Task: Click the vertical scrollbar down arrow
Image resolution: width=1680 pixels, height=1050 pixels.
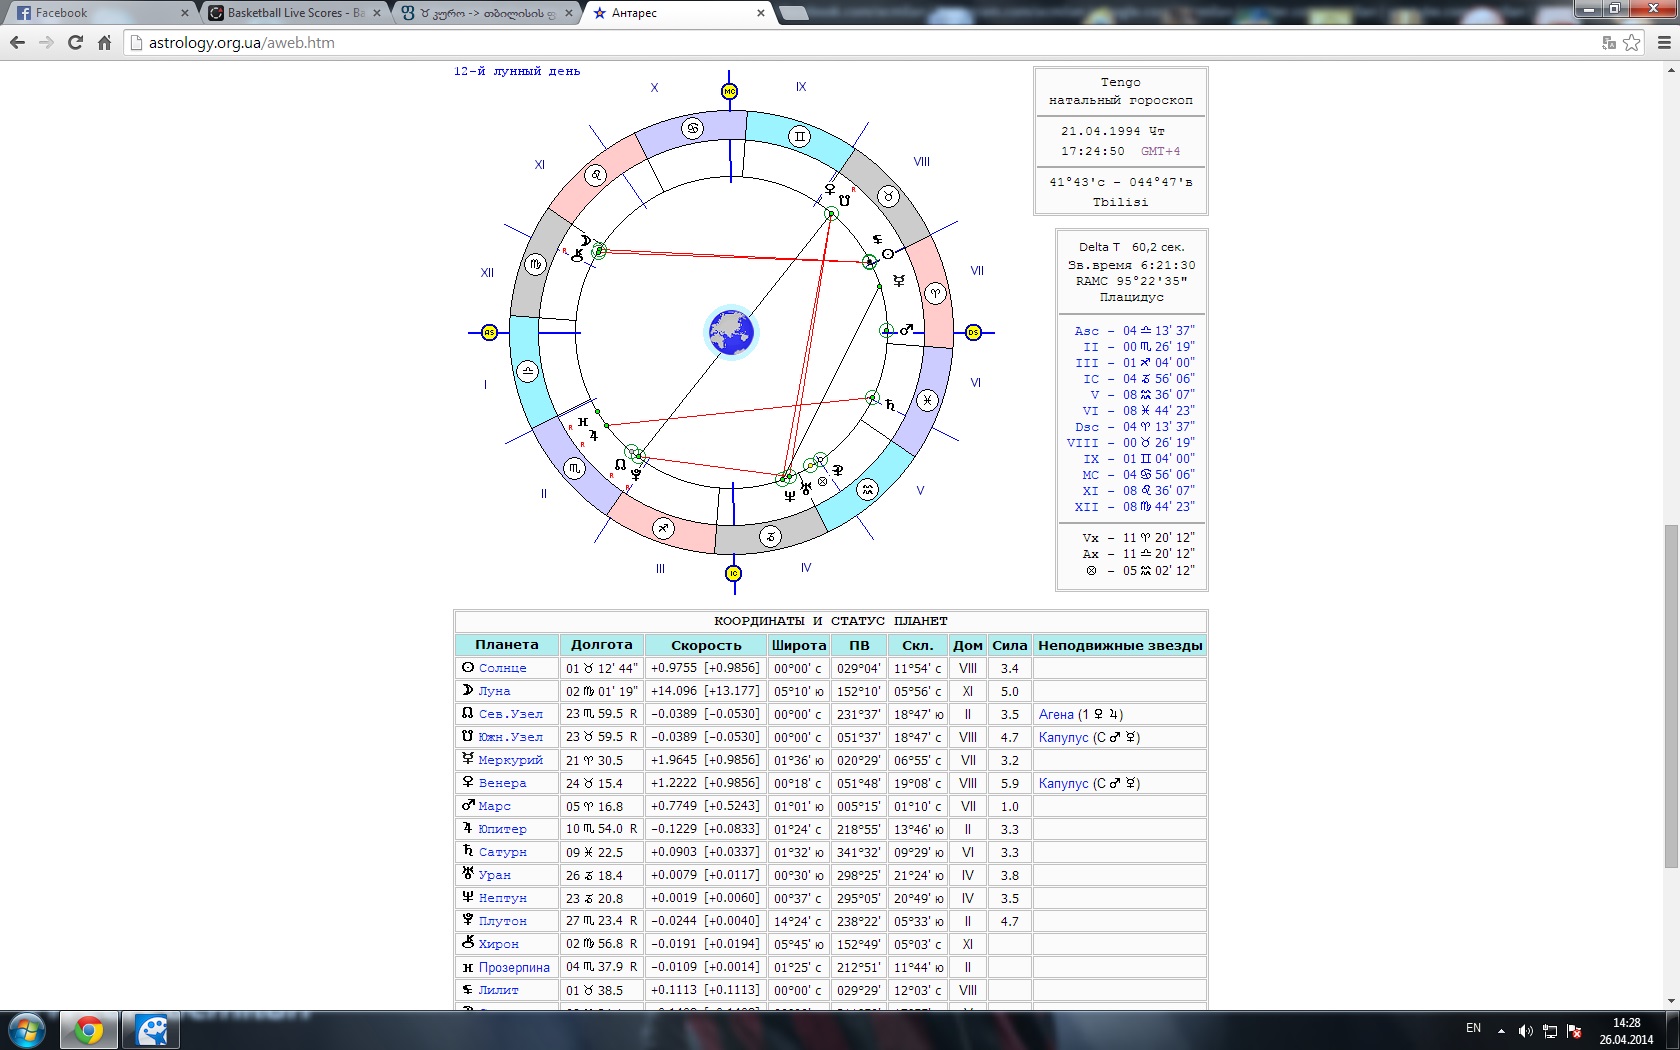Action: click(x=1671, y=1001)
